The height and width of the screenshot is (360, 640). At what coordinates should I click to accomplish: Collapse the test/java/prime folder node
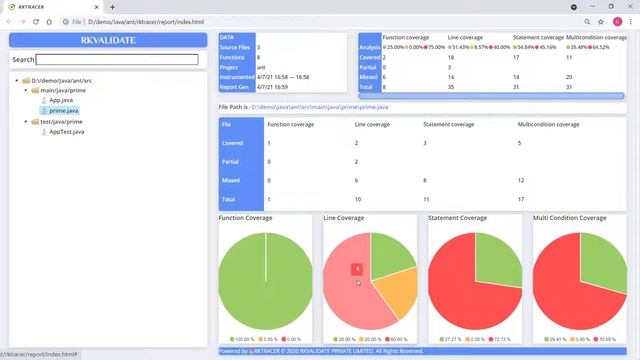26,122
